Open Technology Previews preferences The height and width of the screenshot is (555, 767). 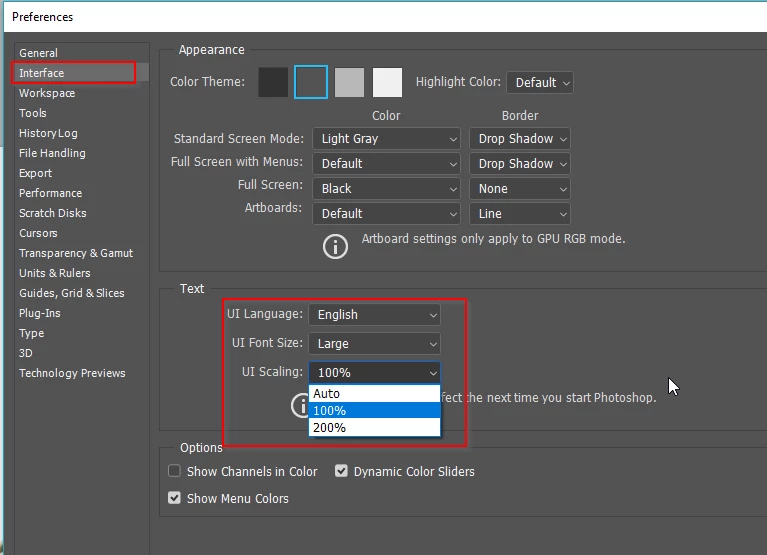click(72, 374)
